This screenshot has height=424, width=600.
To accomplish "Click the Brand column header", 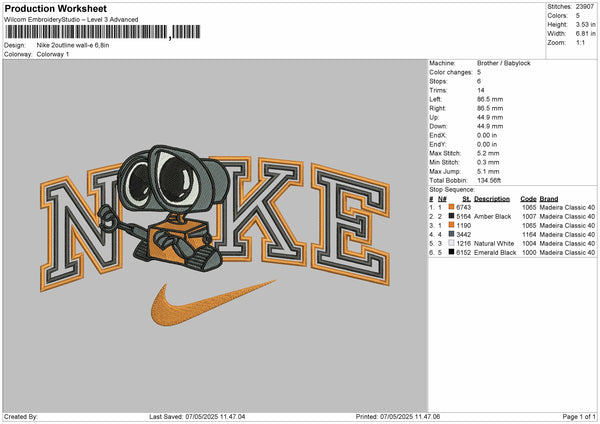I will click(x=549, y=199).
